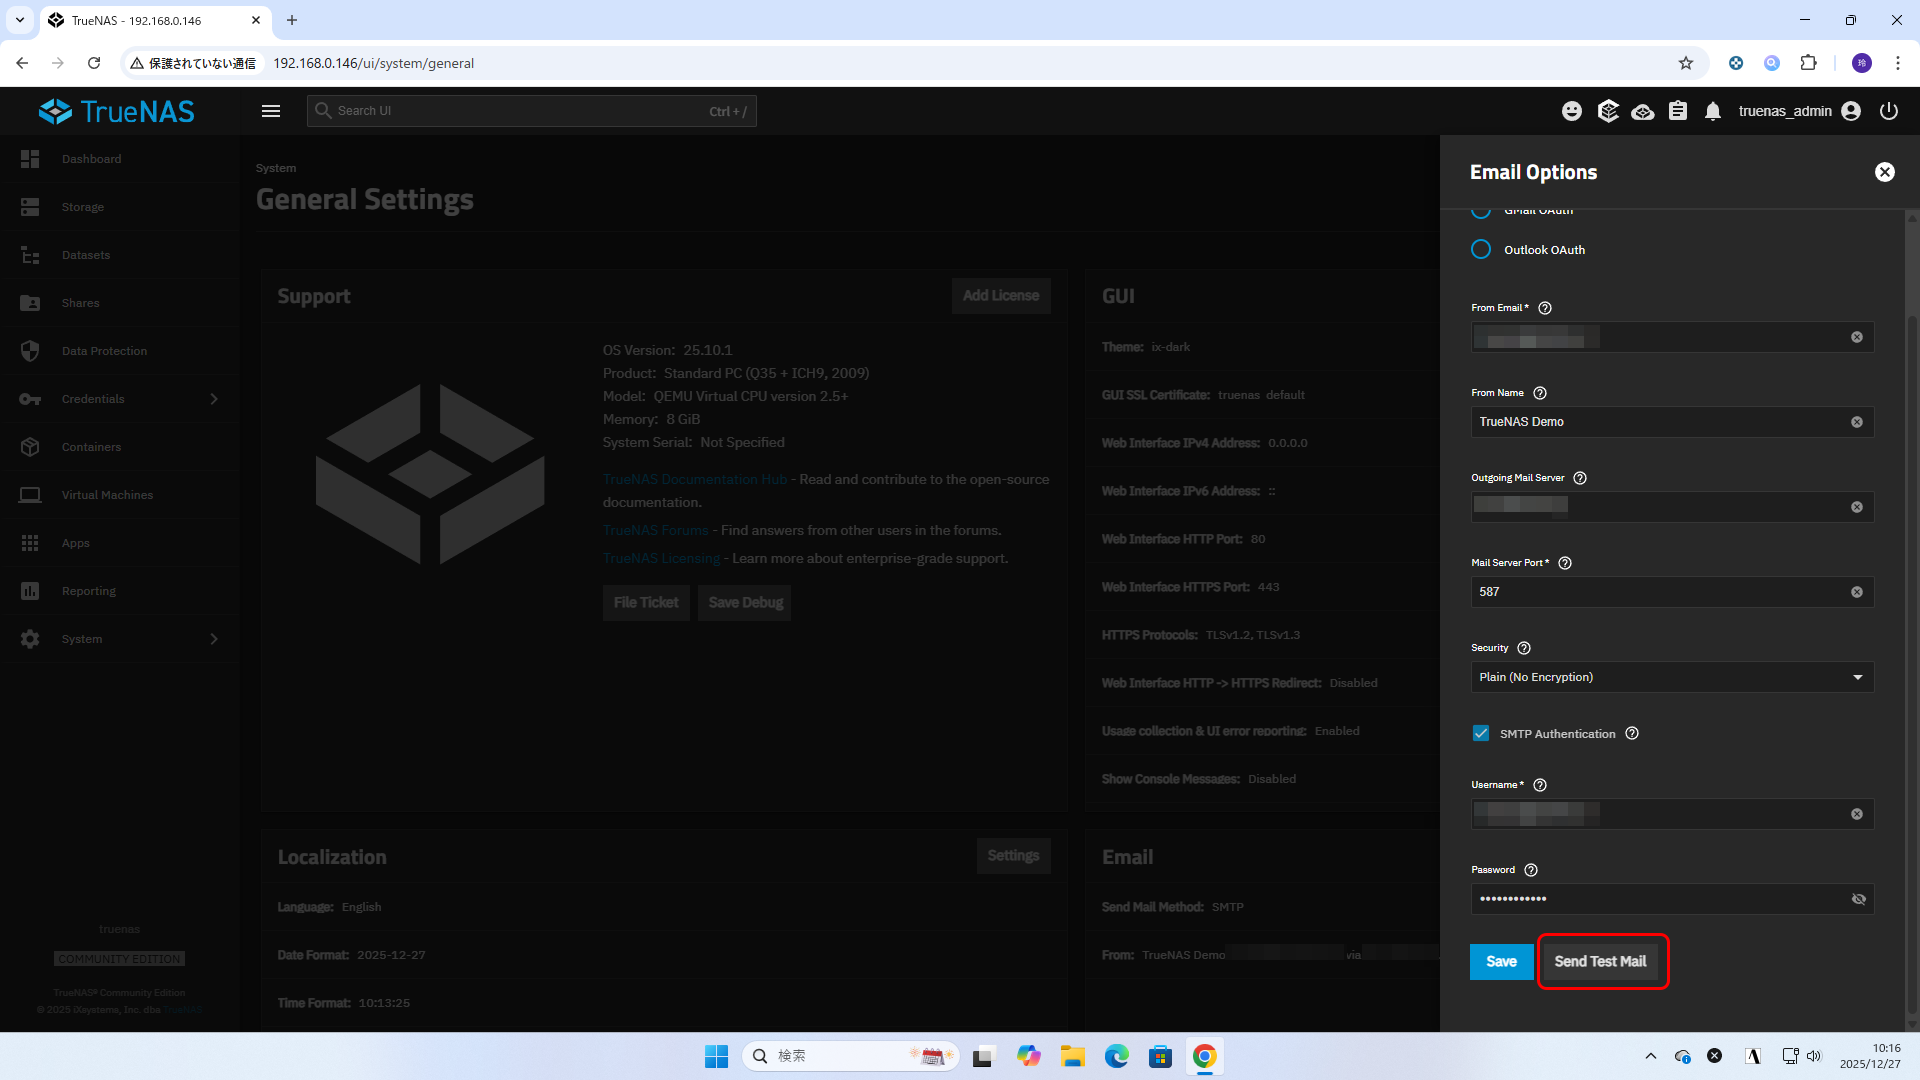Viewport: 1920px width, 1080px height.
Task: Click the feedback smiley face icon
Action: coord(1572,111)
